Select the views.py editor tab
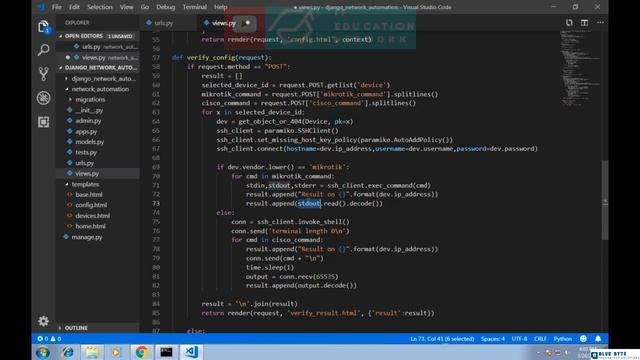The width and height of the screenshot is (640, 360). coord(224,23)
